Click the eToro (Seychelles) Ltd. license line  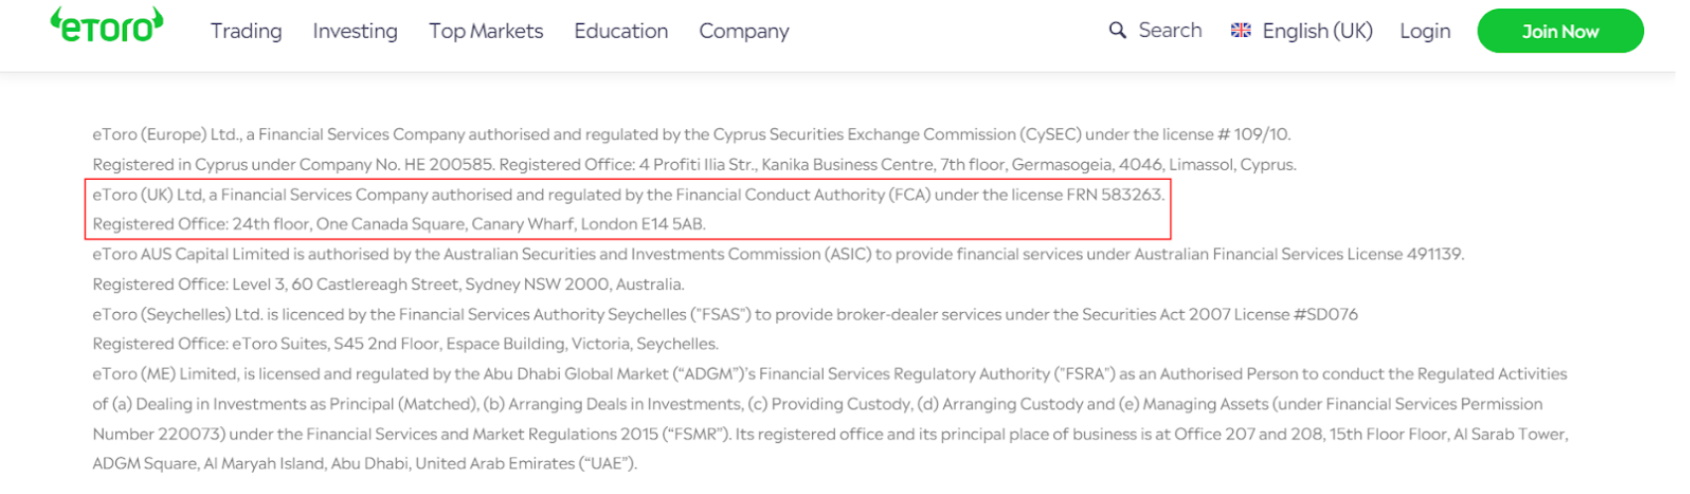725,314
